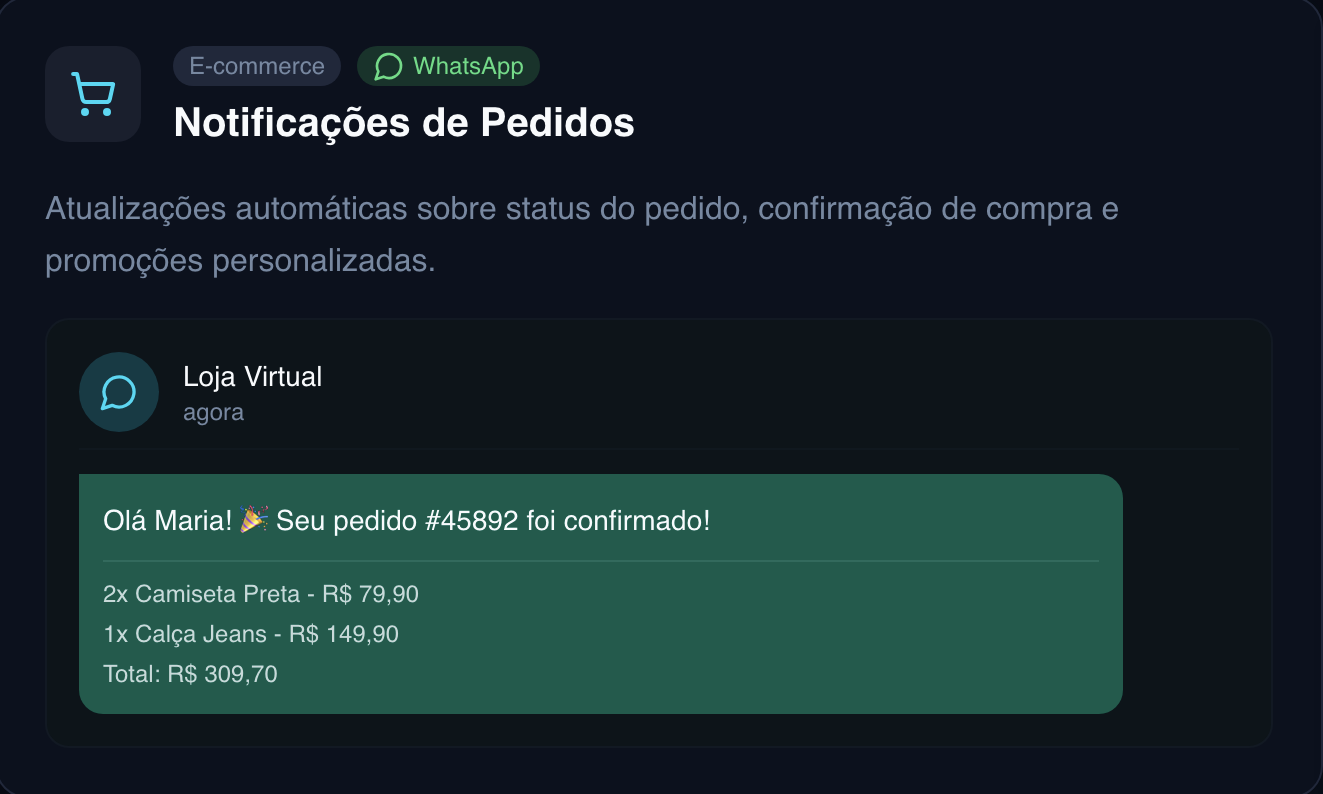Click the party popper emoji in the message
Image resolution: width=1323 pixels, height=794 pixels.
coord(254,520)
